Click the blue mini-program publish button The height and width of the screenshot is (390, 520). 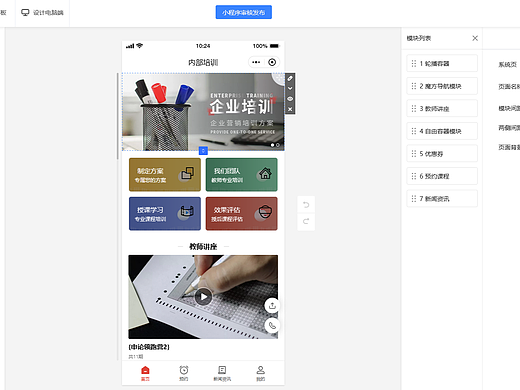coord(244,12)
